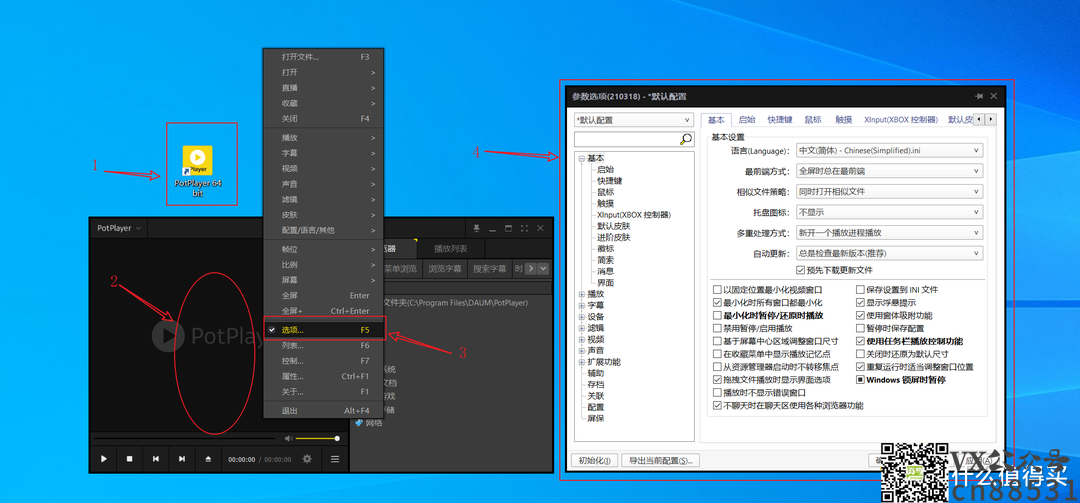Mute audio using the speaker icon
1080x503 pixels.
coord(289,438)
